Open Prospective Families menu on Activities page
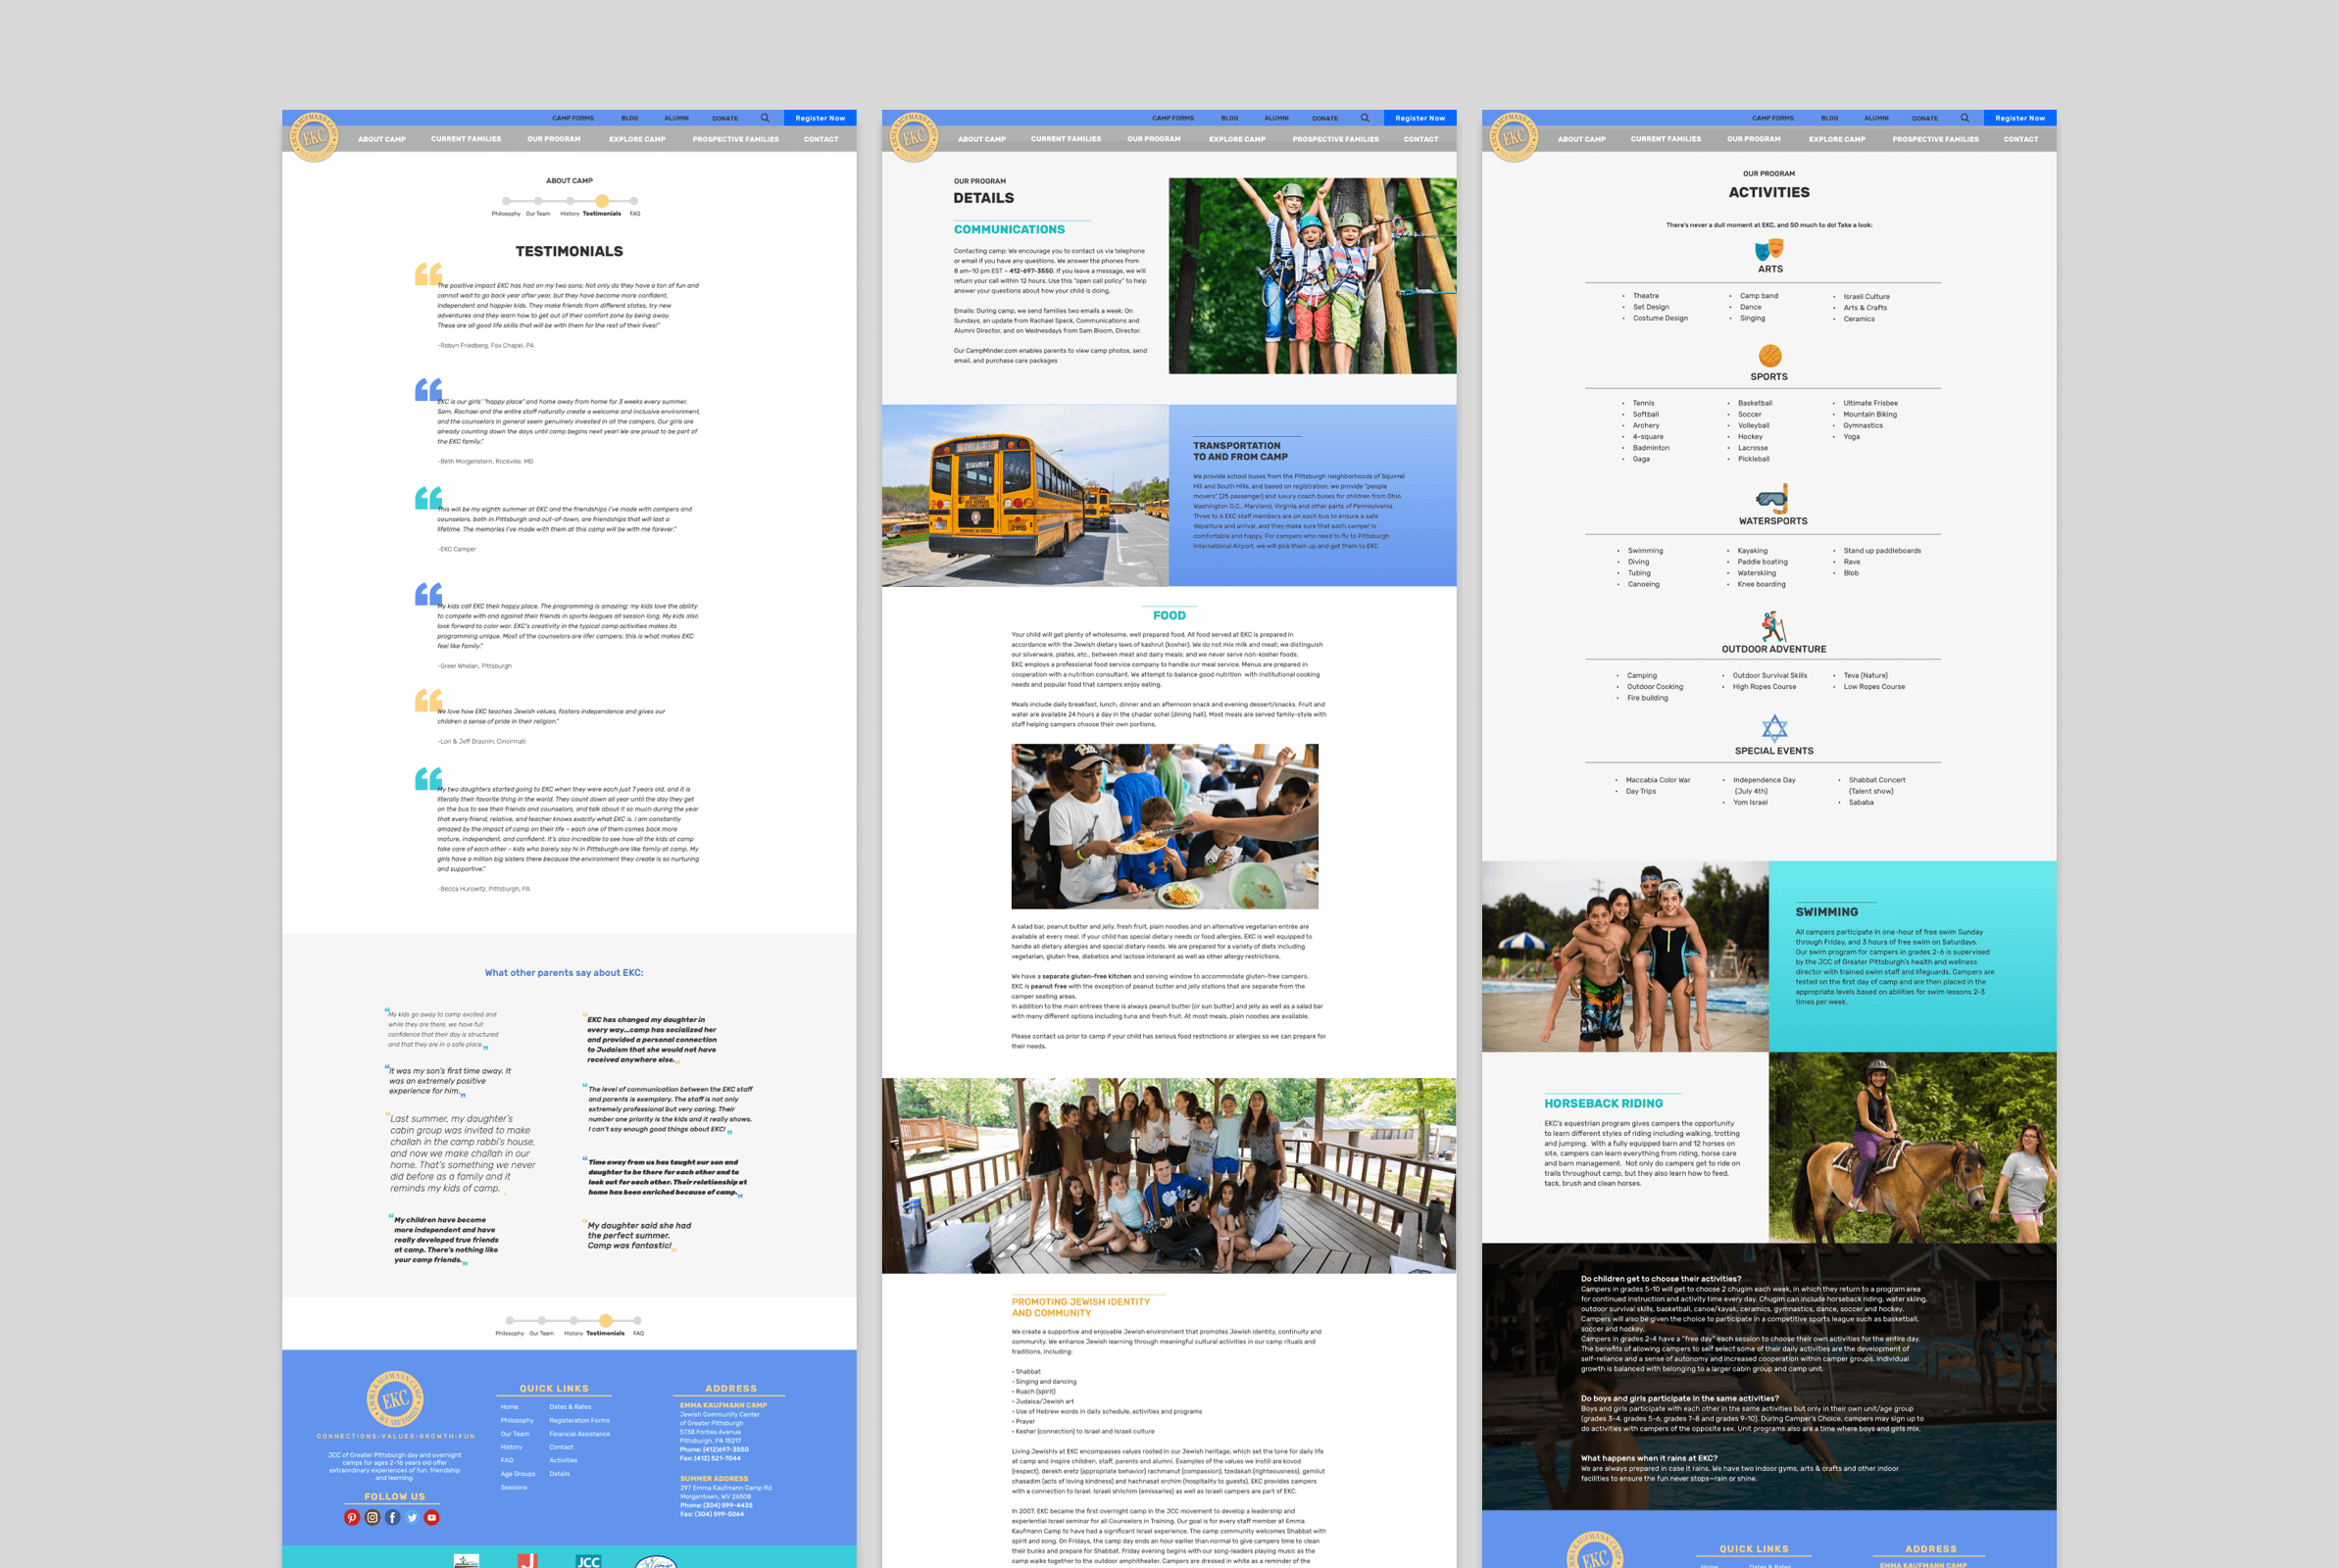 [1935, 139]
